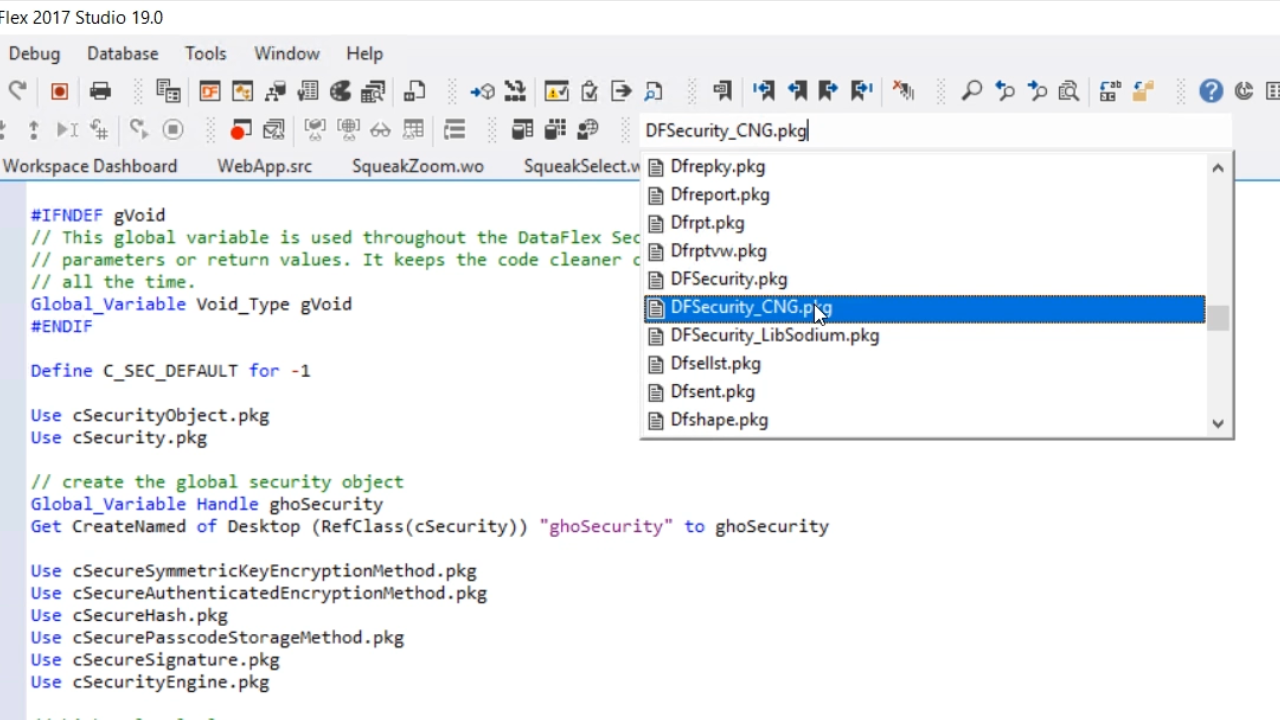Select DFSecurity_CNG.pkg in the dropdown list

[751, 308]
